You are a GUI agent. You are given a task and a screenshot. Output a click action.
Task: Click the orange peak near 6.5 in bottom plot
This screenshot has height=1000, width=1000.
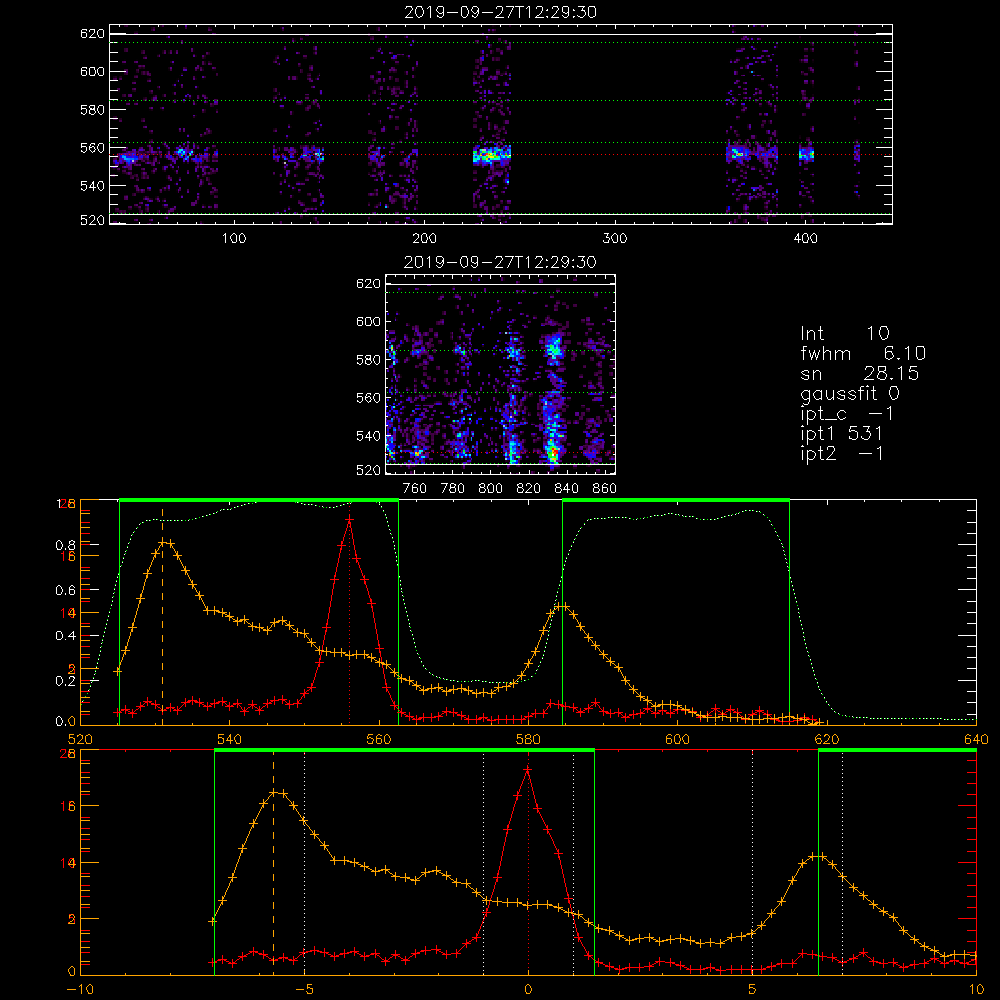[818, 857]
